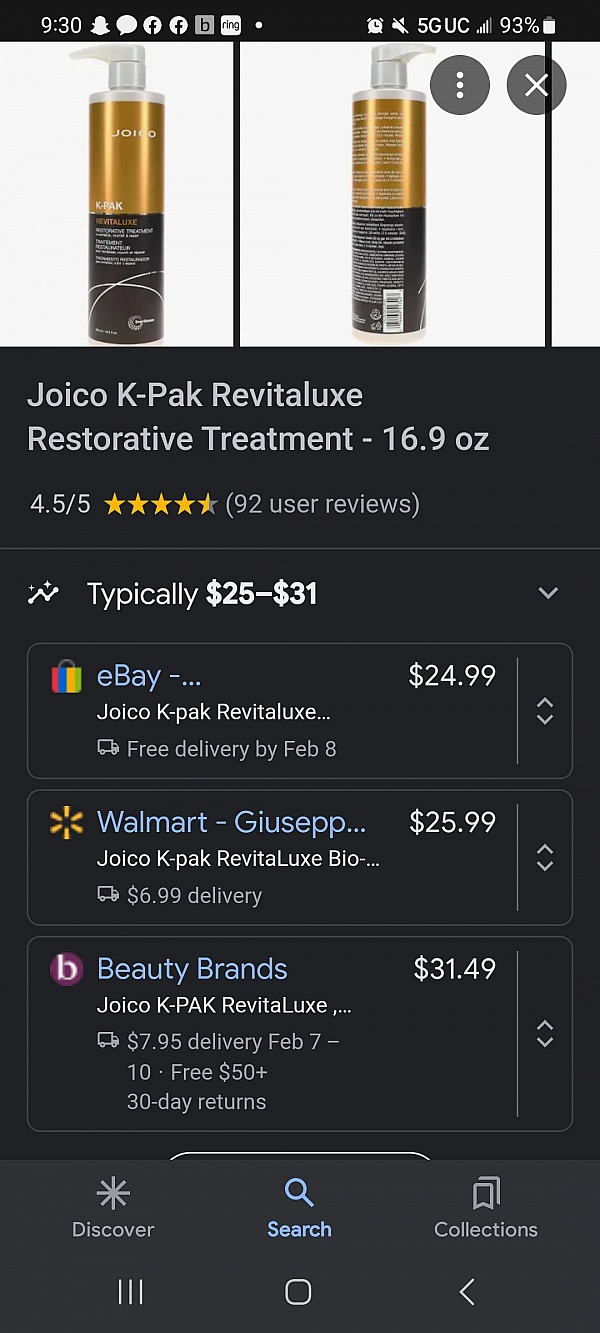Open the Walmart - Giuseppe seller link
The width and height of the screenshot is (600, 1333).
tap(231, 822)
